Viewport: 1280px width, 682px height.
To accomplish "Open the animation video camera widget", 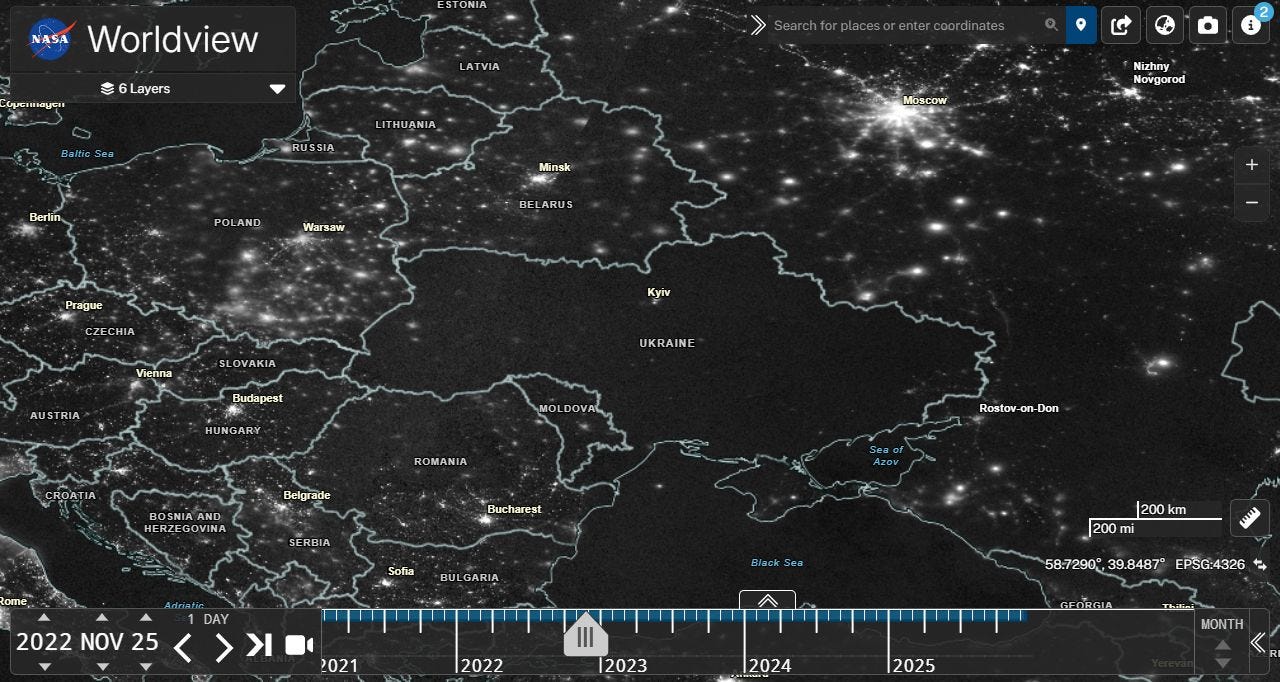I will [299, 645].
